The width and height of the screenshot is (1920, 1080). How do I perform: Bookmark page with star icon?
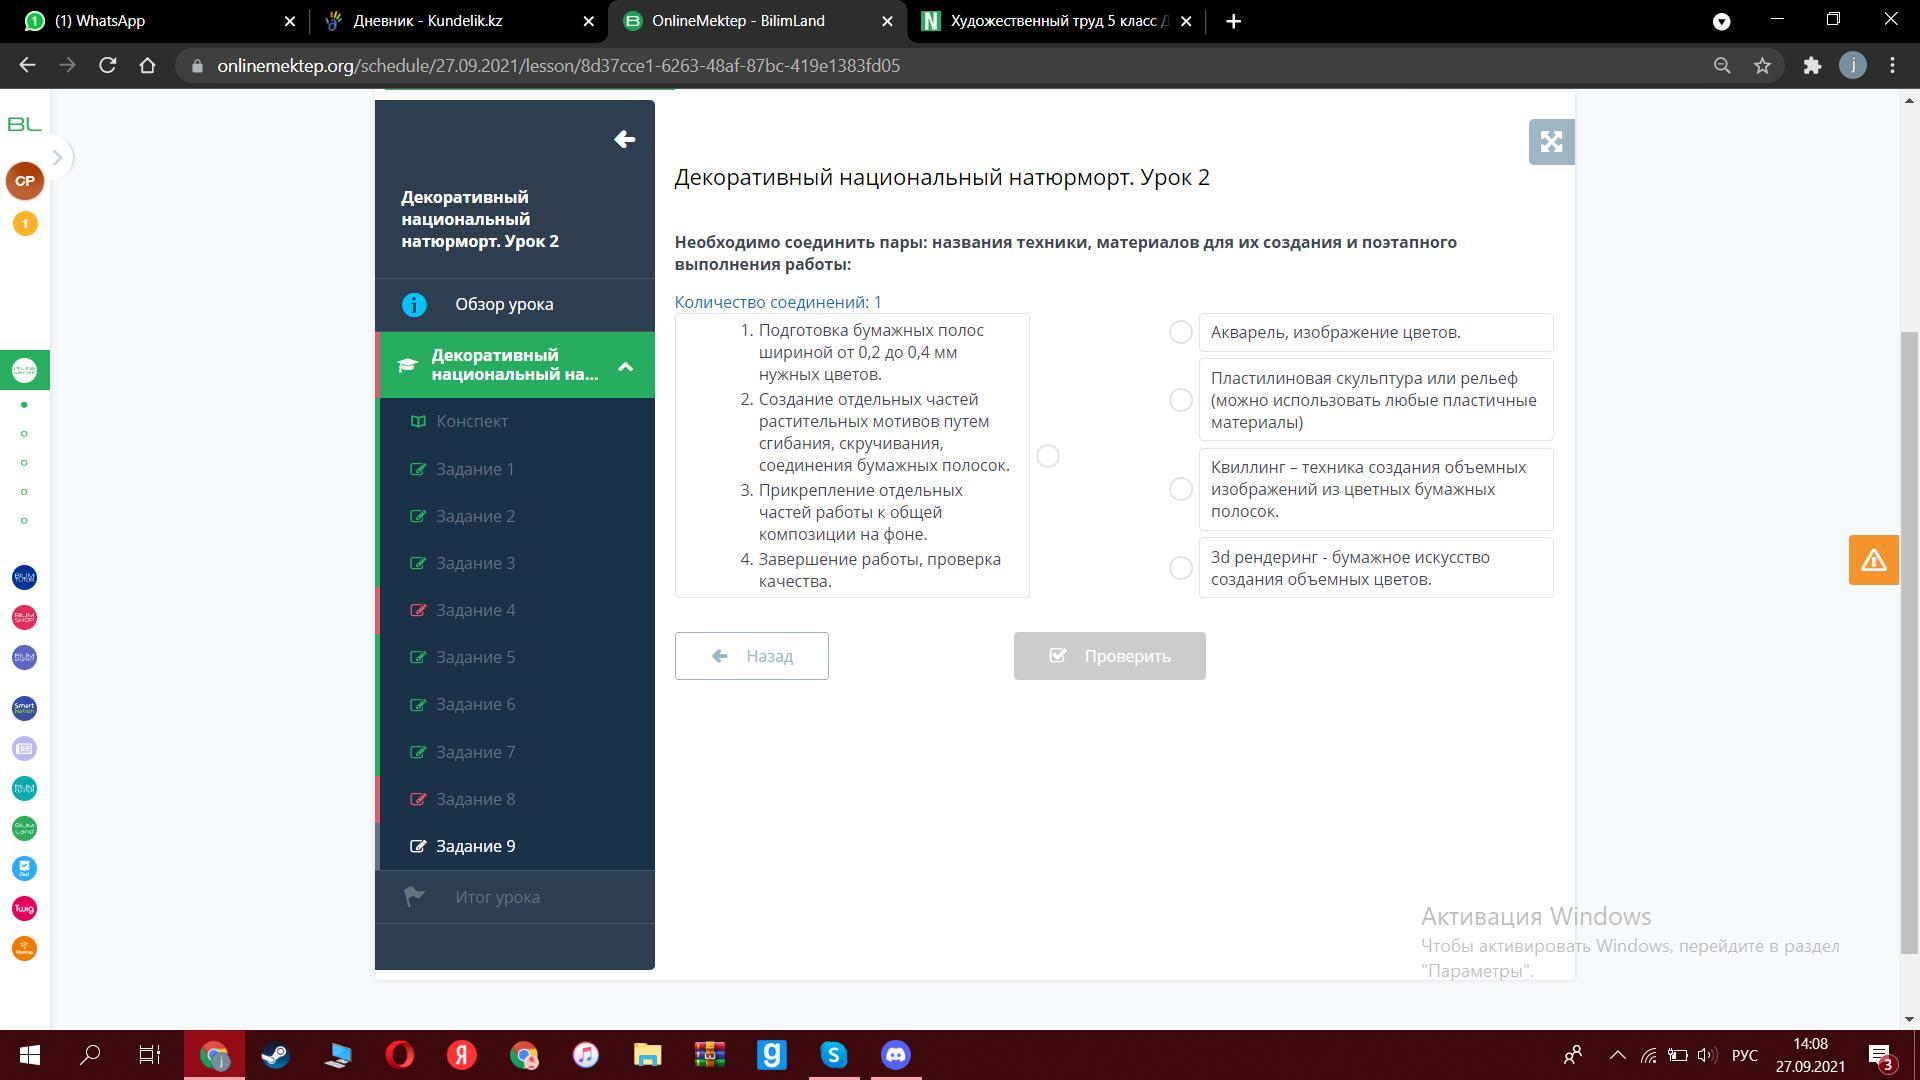click(x=1762, y=66)
